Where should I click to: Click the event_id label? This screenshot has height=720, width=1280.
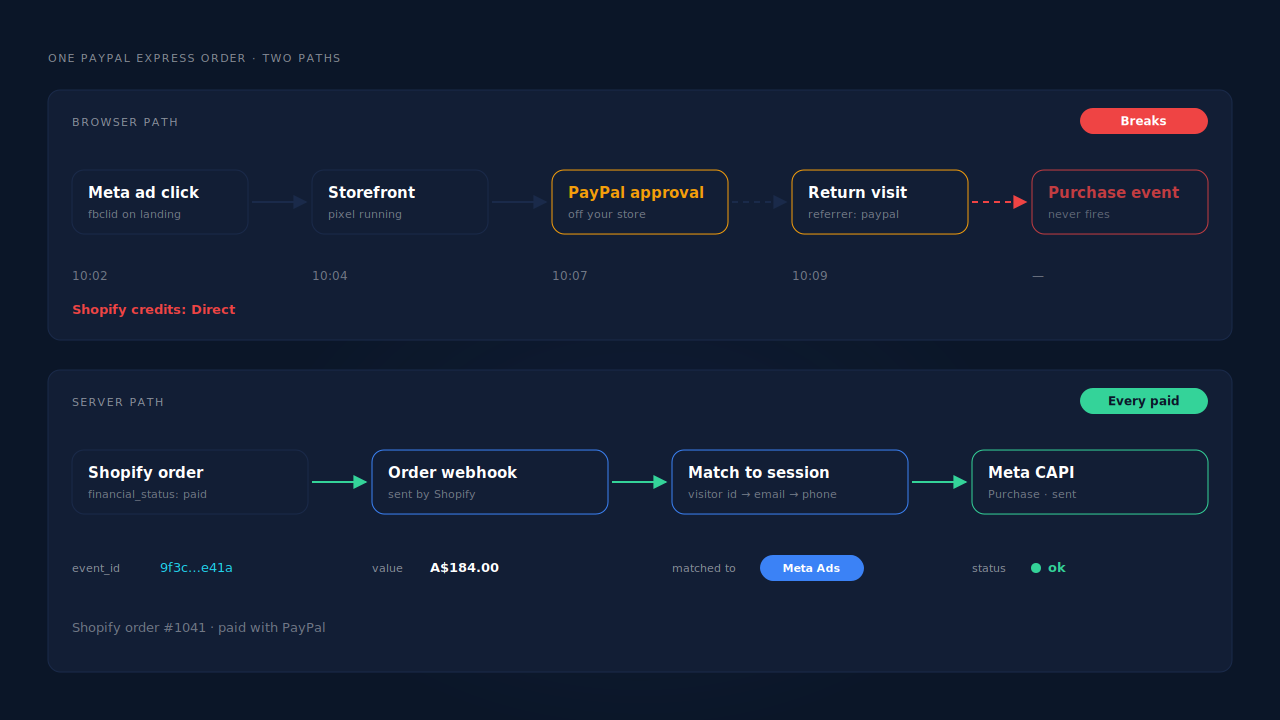96,568
